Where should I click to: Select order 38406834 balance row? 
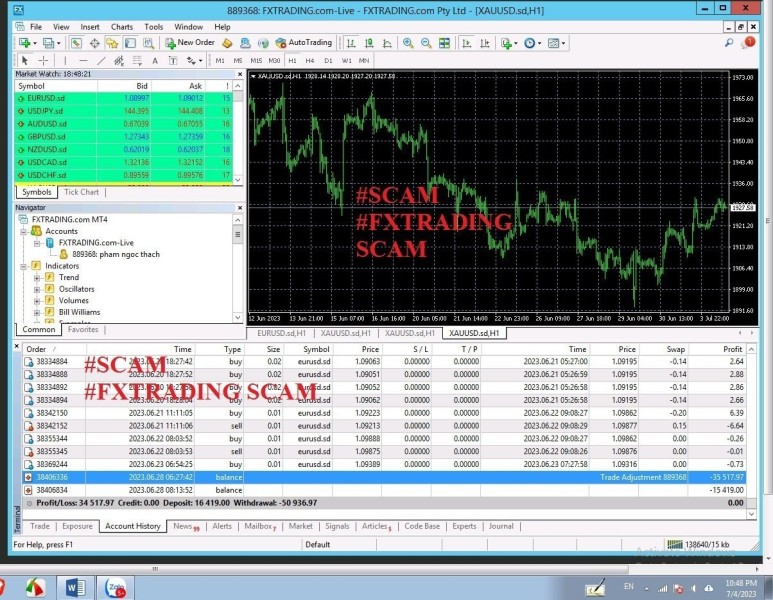point(385,490)
